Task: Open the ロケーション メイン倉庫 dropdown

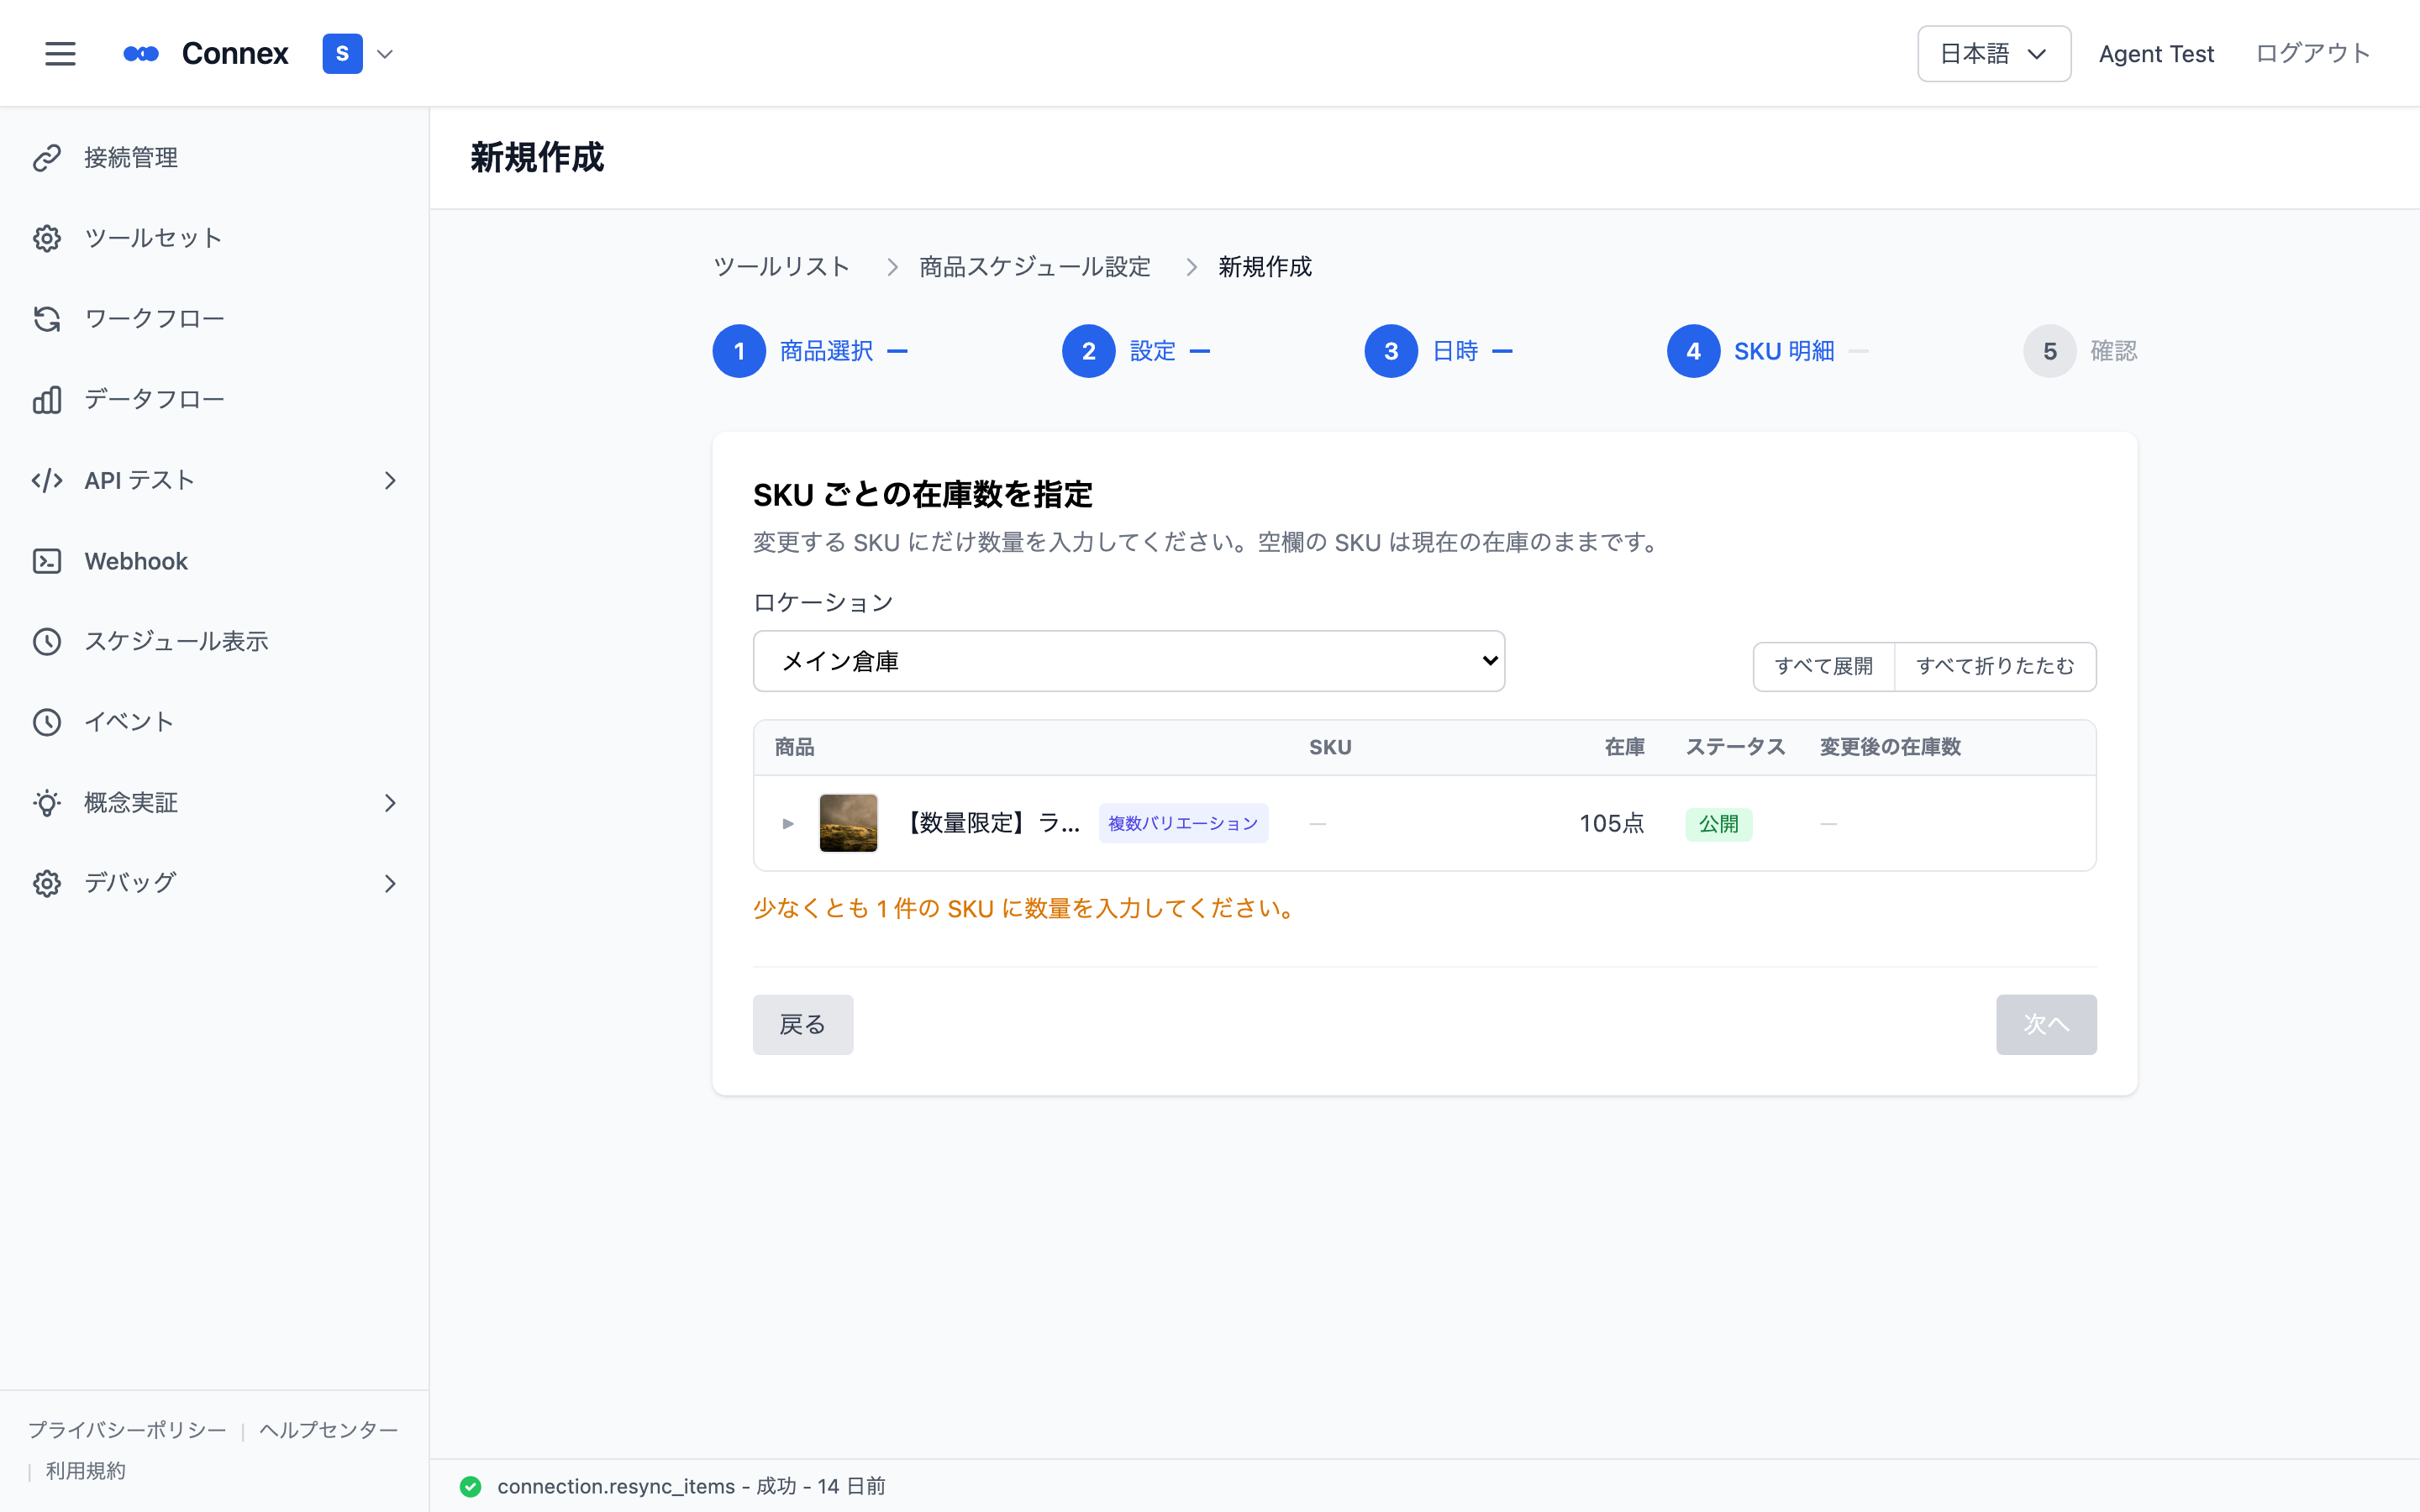Action: [x=1129, y=661]
